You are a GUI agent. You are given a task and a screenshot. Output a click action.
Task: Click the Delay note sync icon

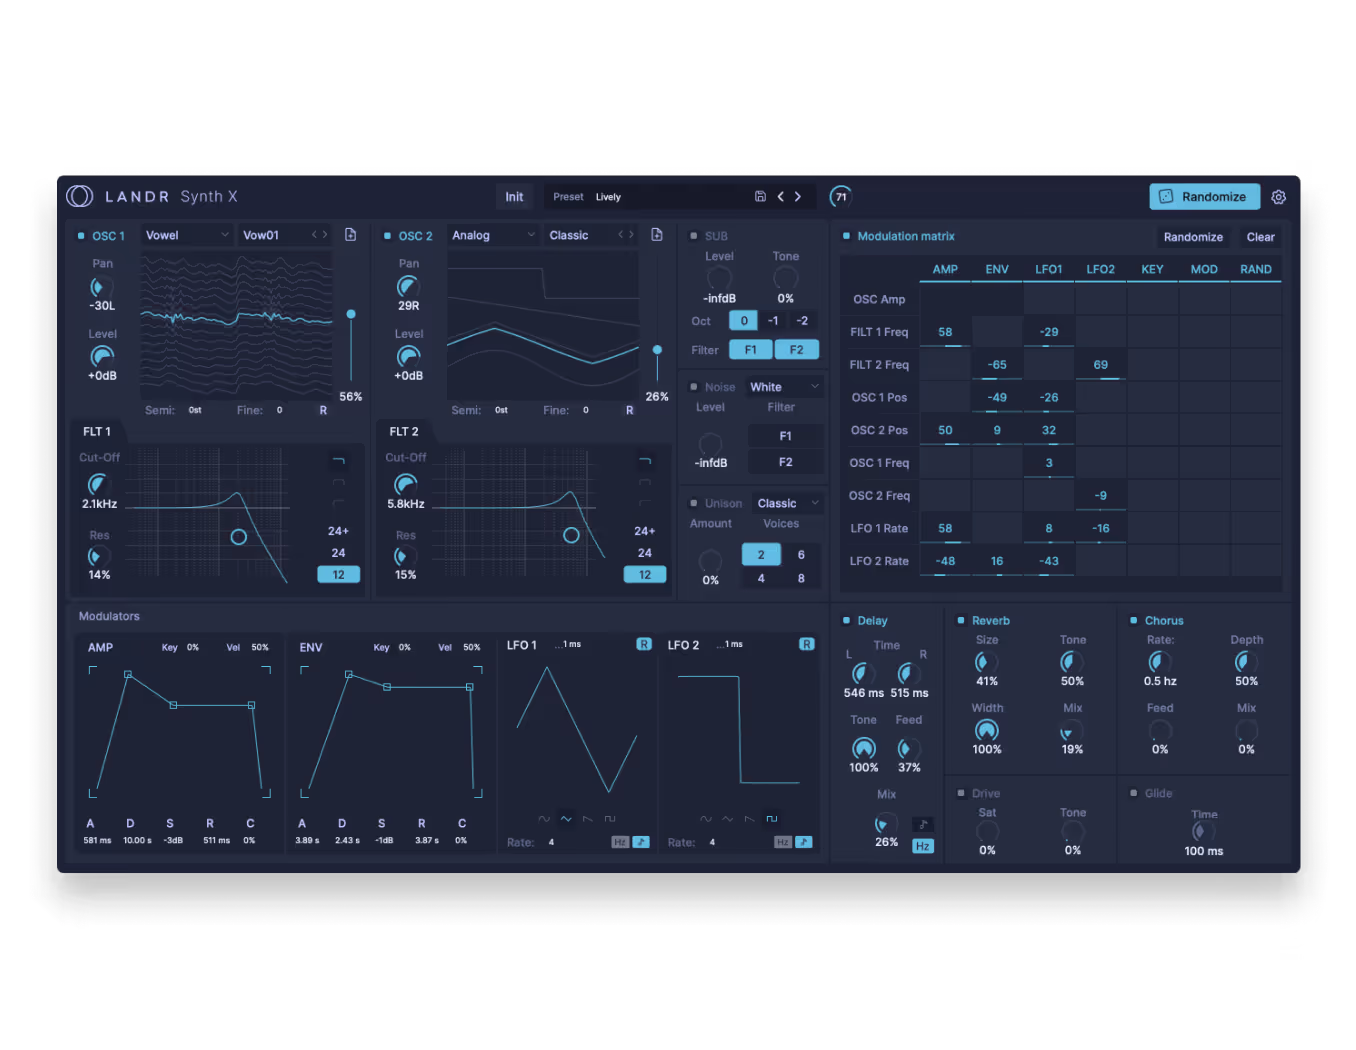(923, 825)
